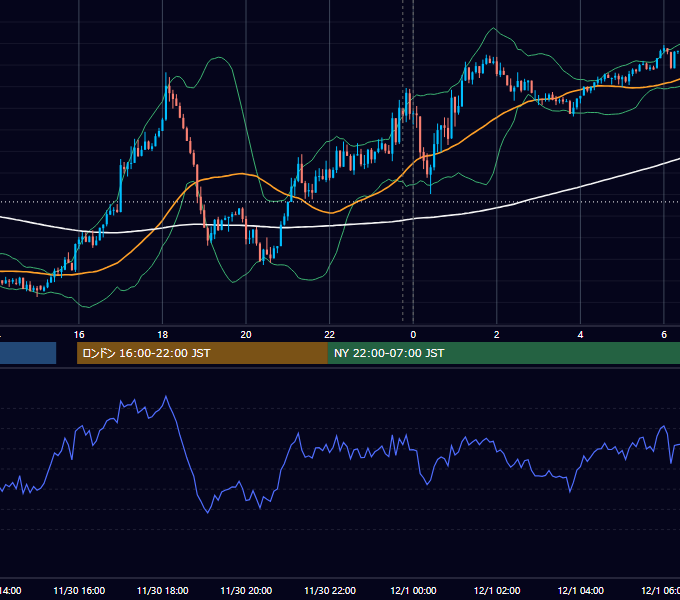Click the ロンドン 16:00-22:00 JST session bar
This screenshot has height=600, width=680.
pyautogui.click(x=202, y=353)
